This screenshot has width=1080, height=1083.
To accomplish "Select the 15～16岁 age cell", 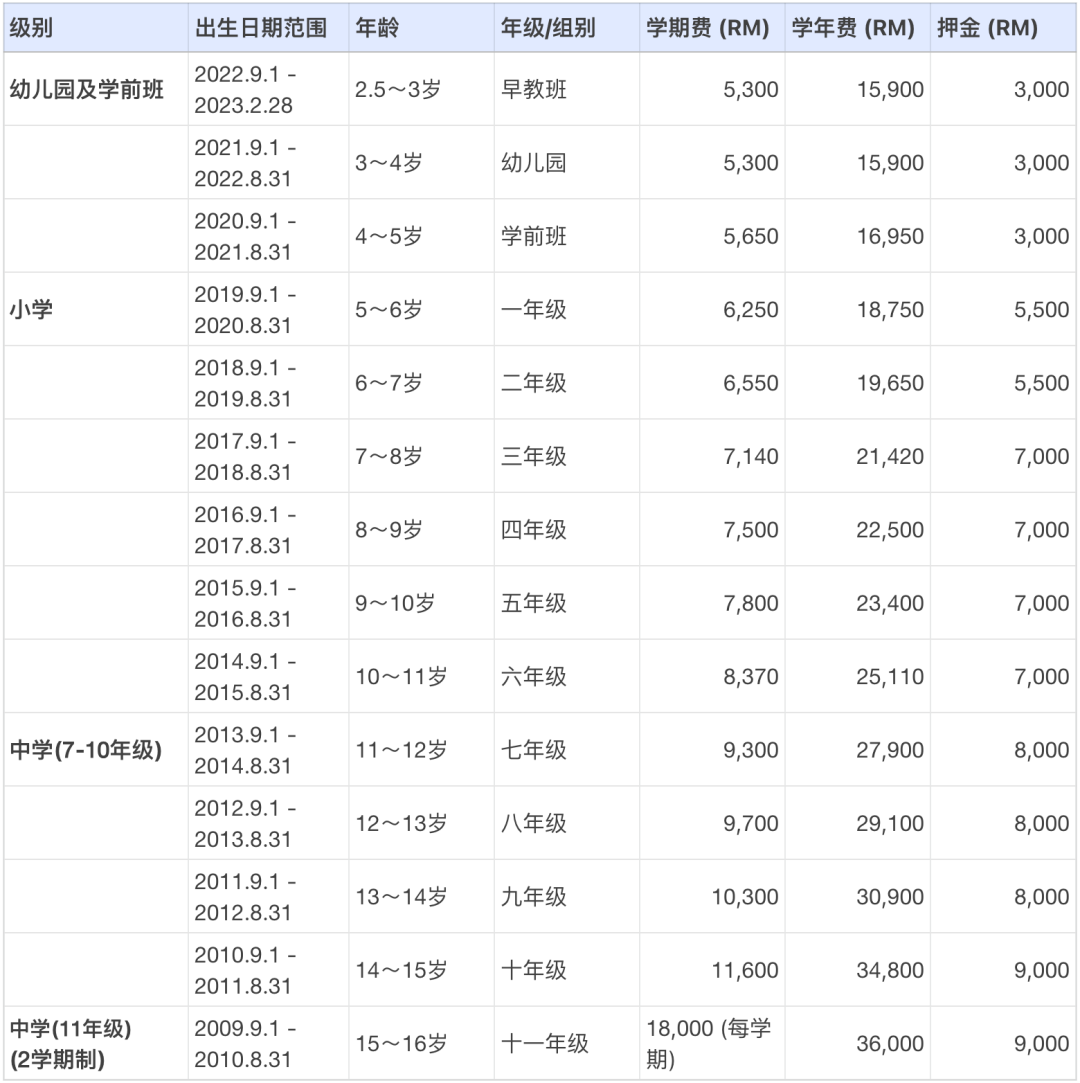I will 421,1044.
